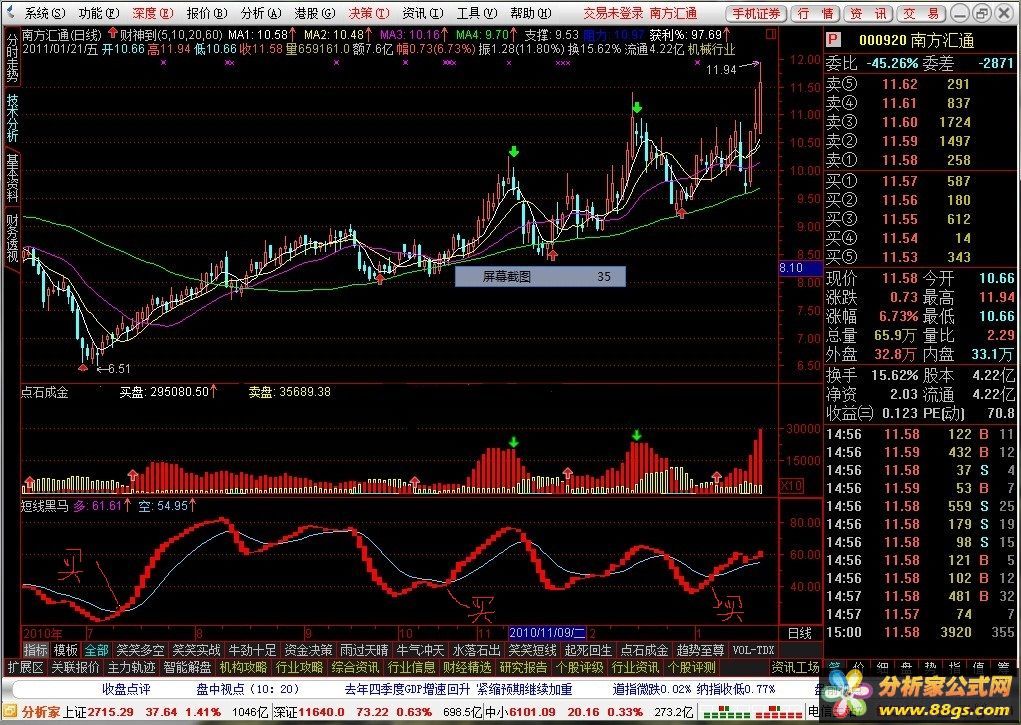Viewport: 1021px width, 725px height.
Task: Click the 手机证券 button
Action: (x=755, y=13)
